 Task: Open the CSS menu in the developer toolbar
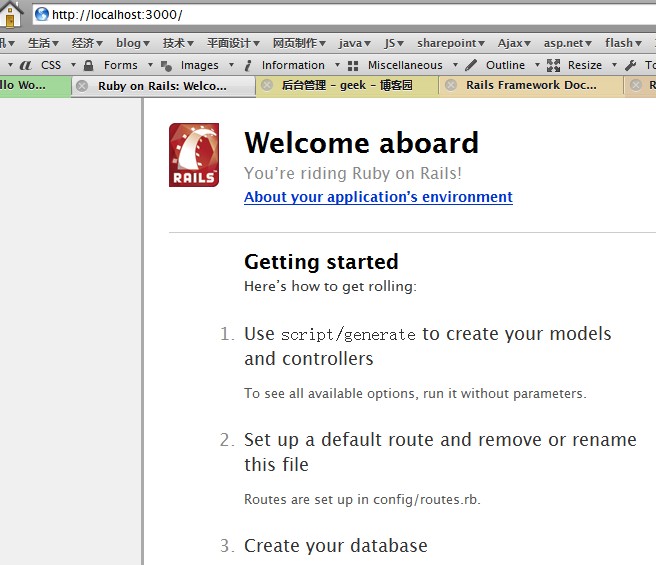[x=51, y=65]
